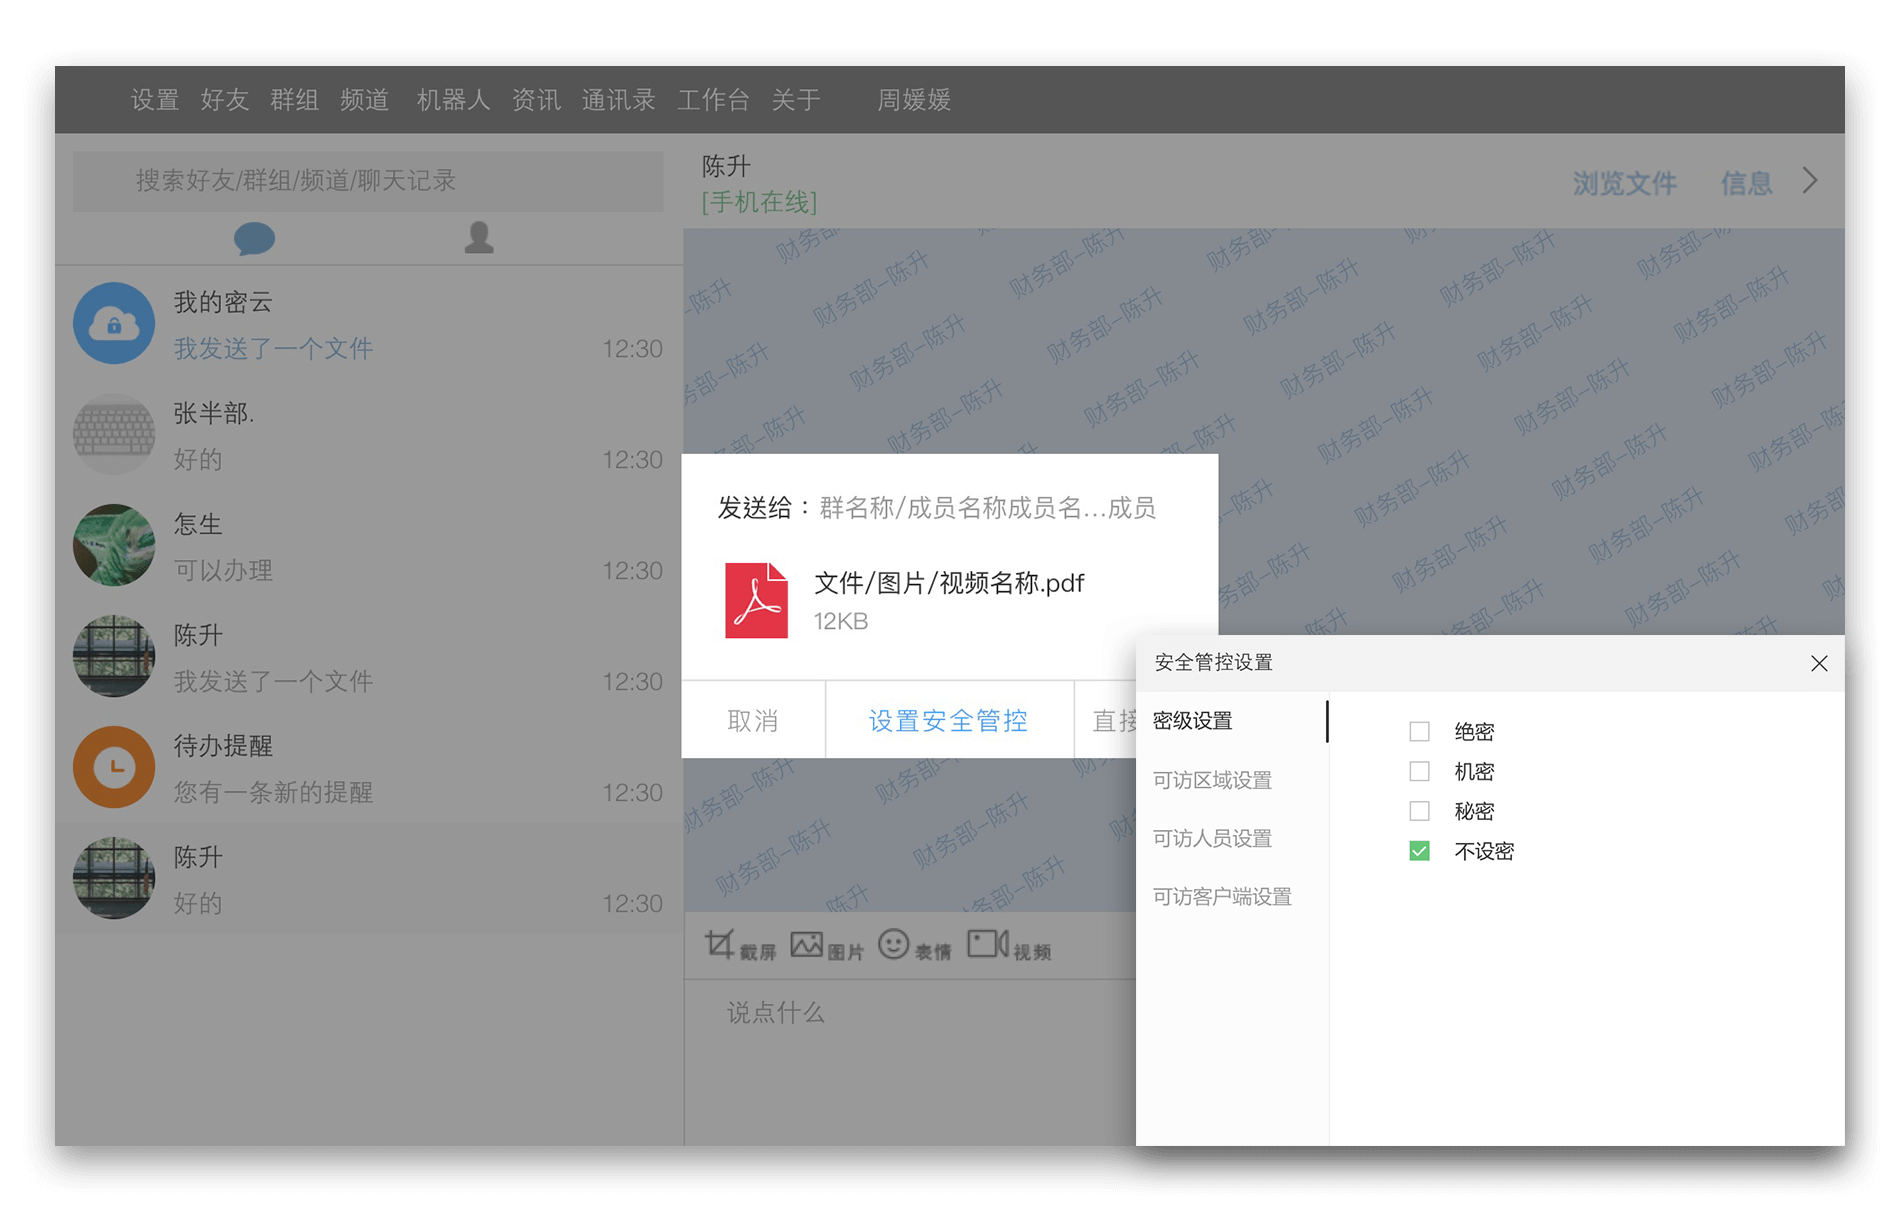Select the screenshot capture tool
The image size is (1900, 1212).
(742, 944)
